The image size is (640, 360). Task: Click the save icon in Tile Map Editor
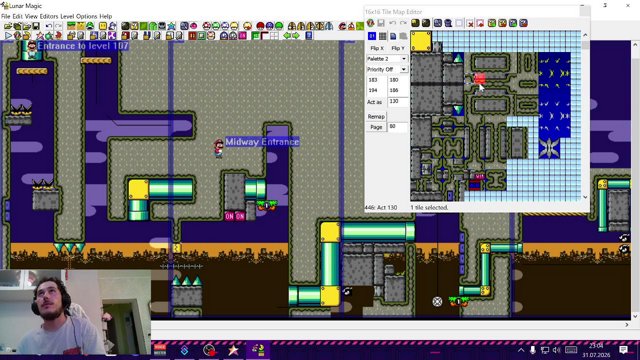(381, 23)
